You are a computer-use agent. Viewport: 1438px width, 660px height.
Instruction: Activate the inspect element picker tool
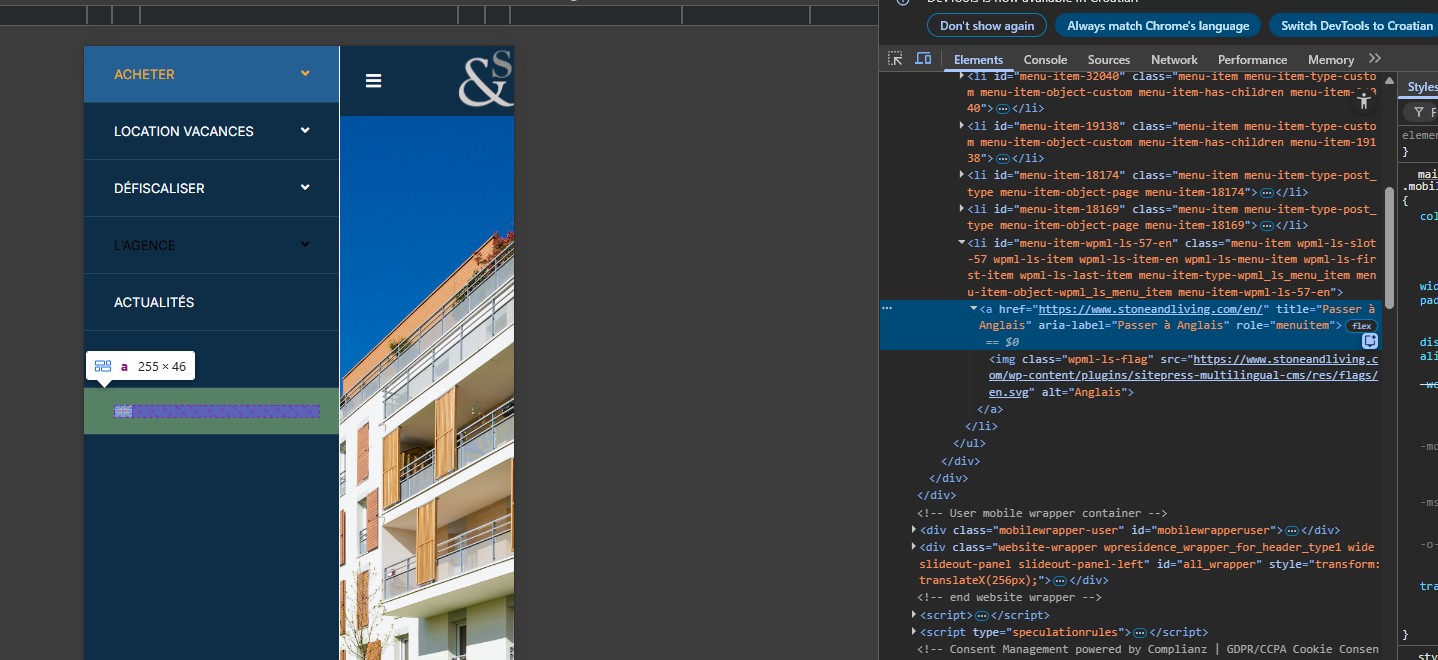[x=896, y=59]
